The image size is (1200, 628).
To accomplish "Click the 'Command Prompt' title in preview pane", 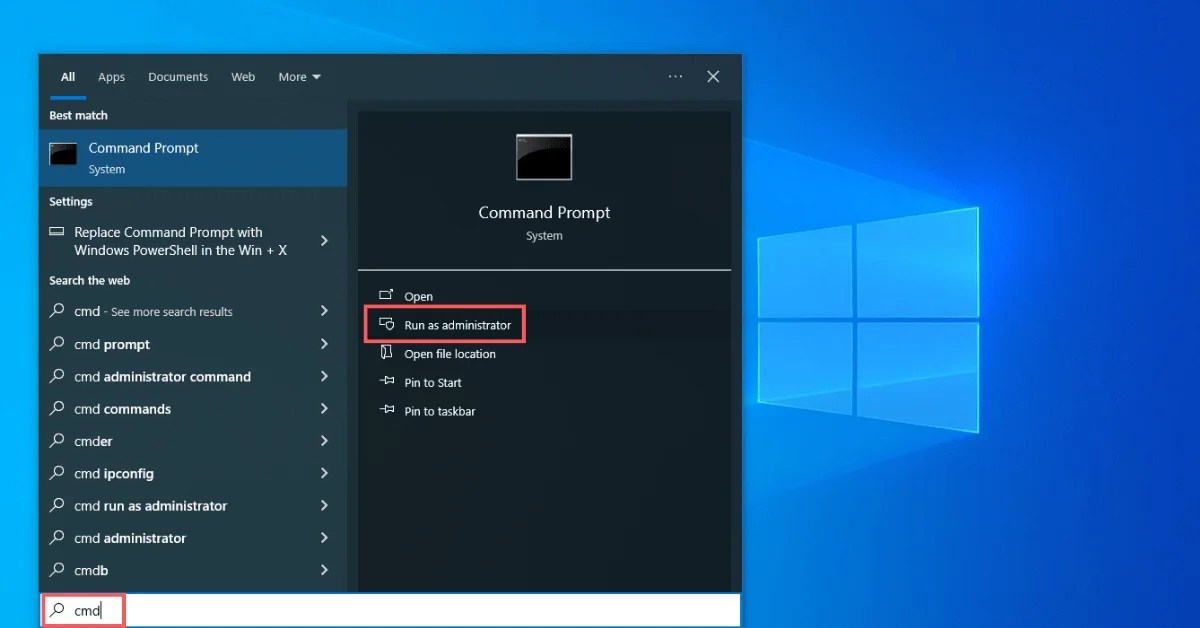I will (544, 212).
